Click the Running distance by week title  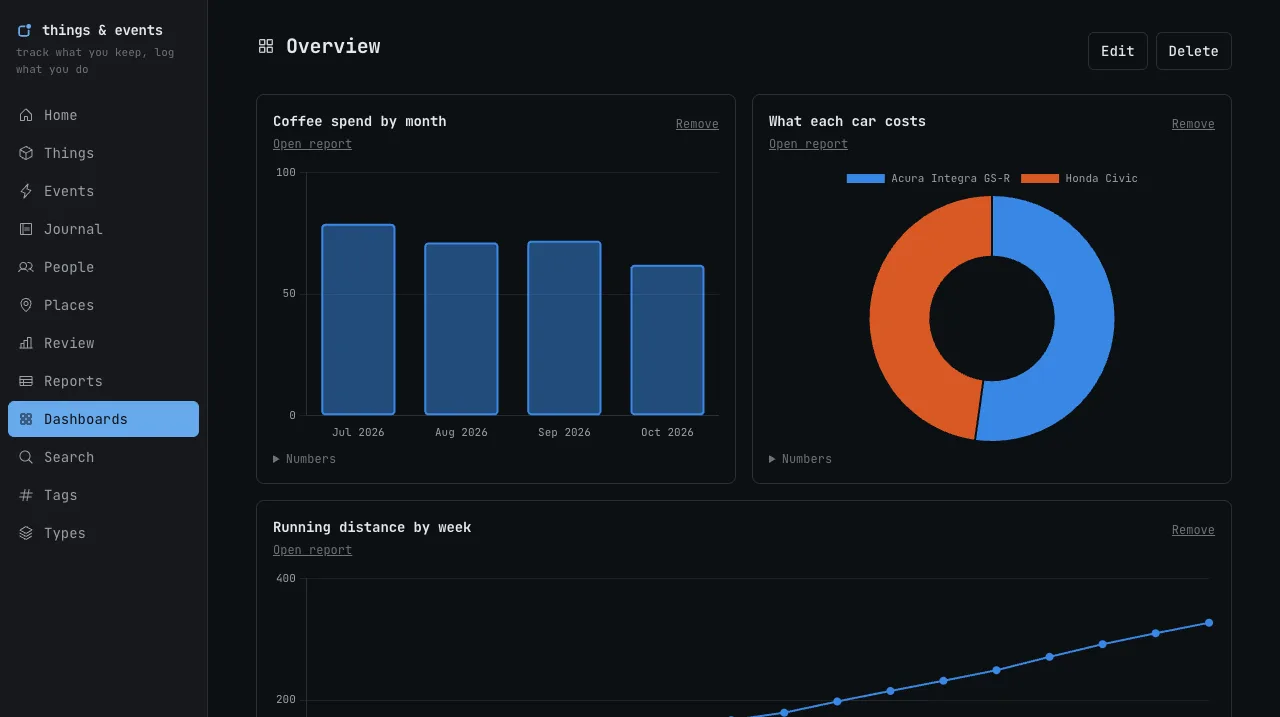(372, 527)
